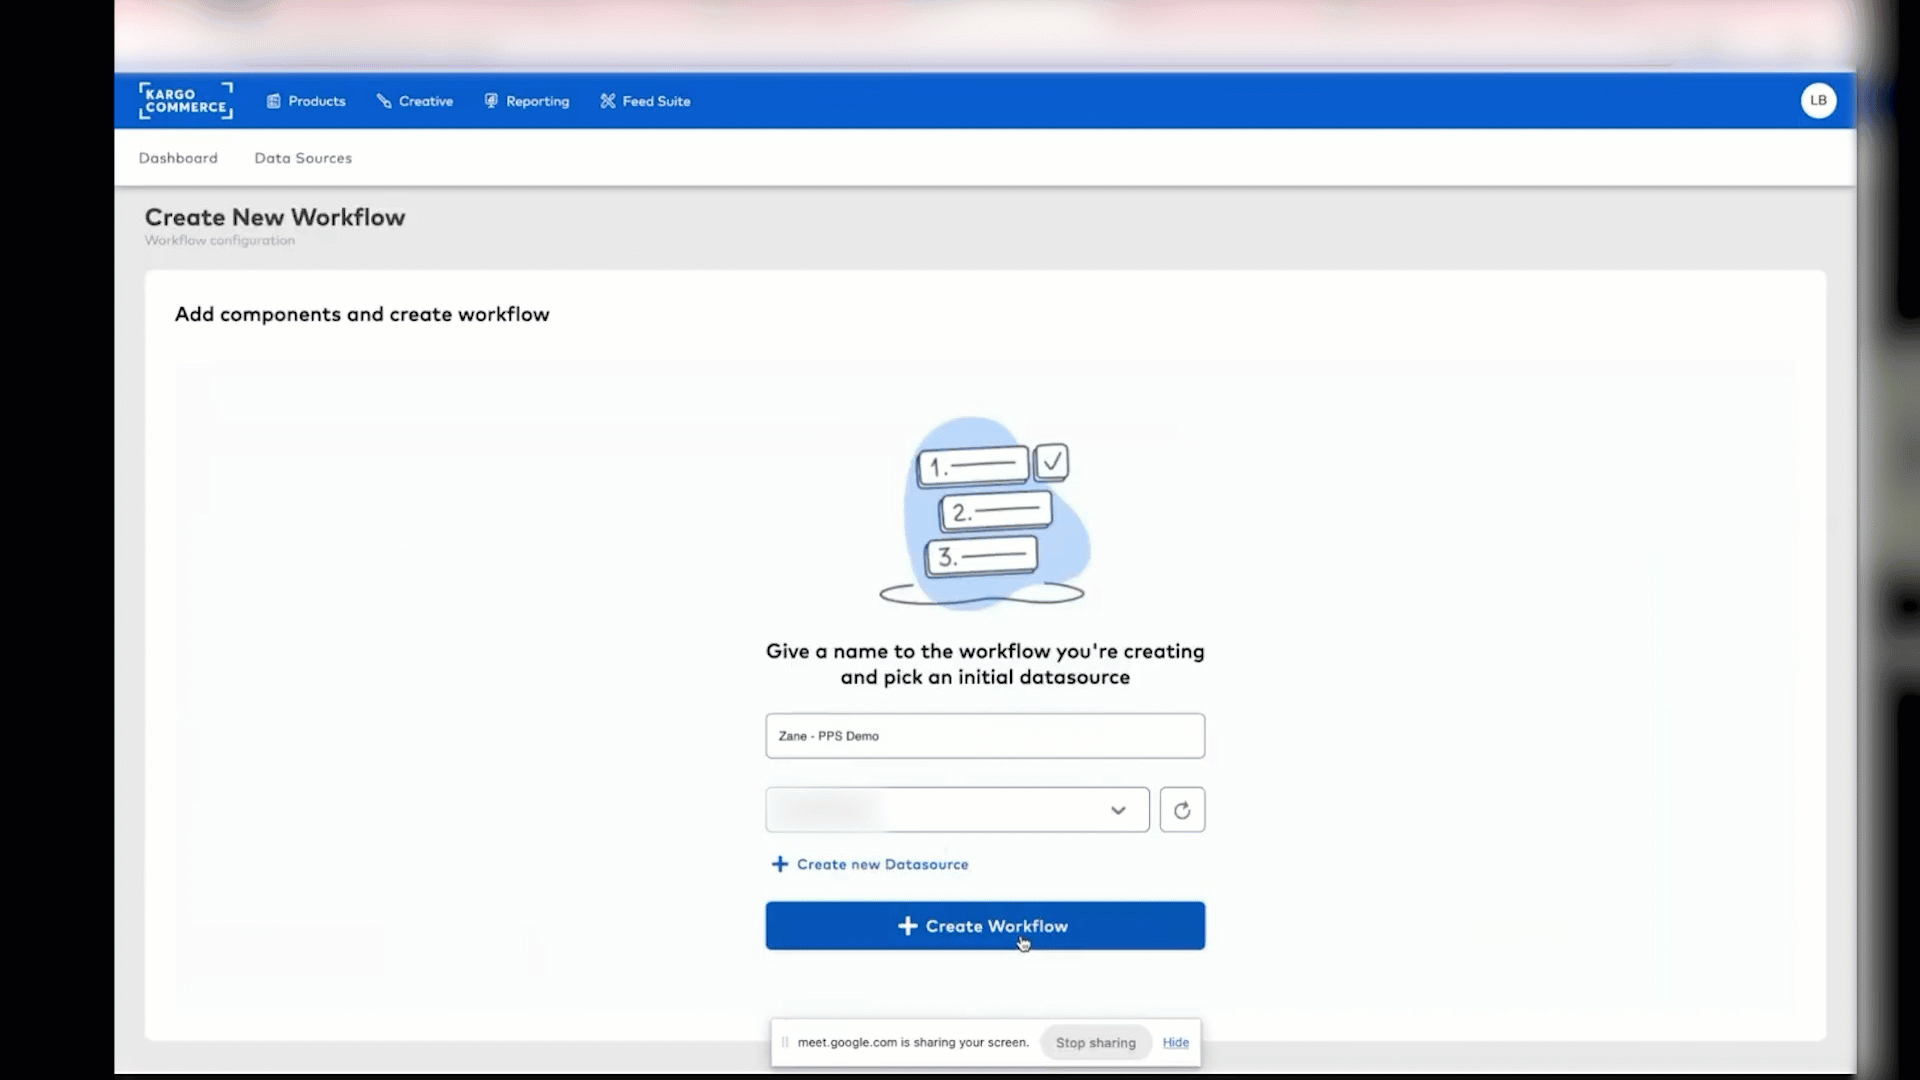Click the plus icon inside Create Workflow button
This screenshot has height=1080, width=1920.
(907, 926)
